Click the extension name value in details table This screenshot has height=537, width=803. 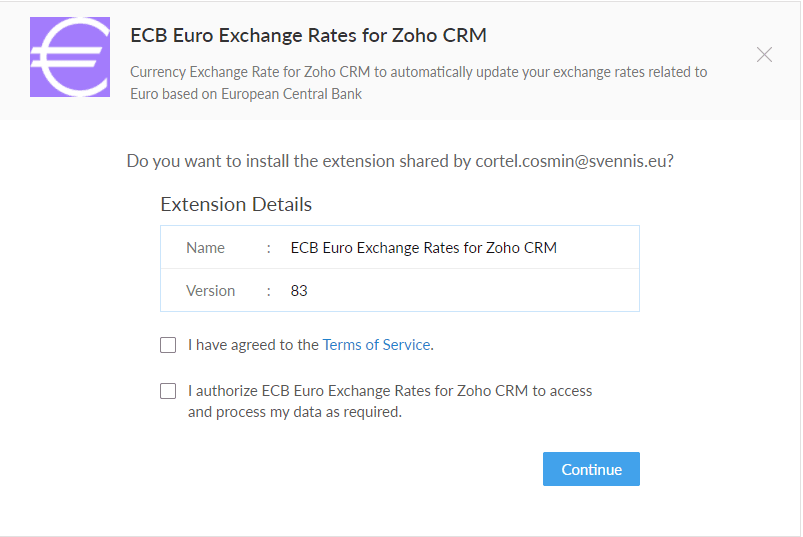pos(423,248)
